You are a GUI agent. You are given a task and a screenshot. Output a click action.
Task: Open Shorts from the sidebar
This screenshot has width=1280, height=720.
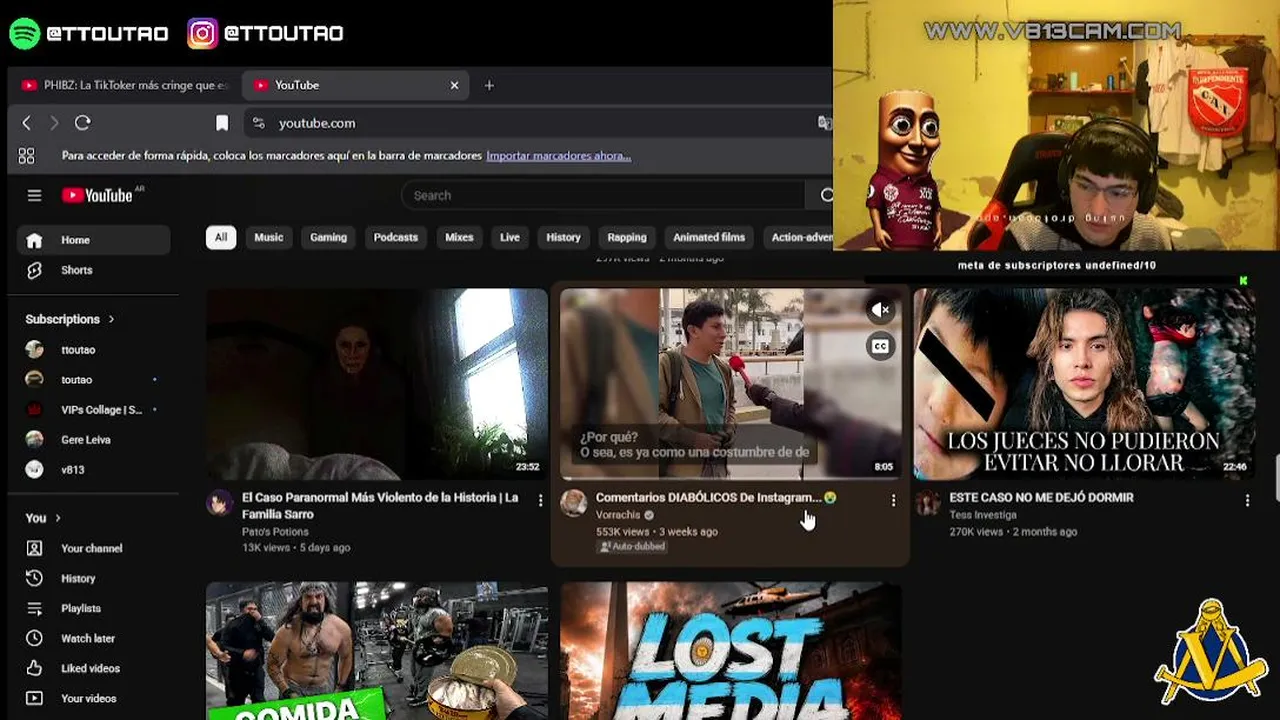94,270
